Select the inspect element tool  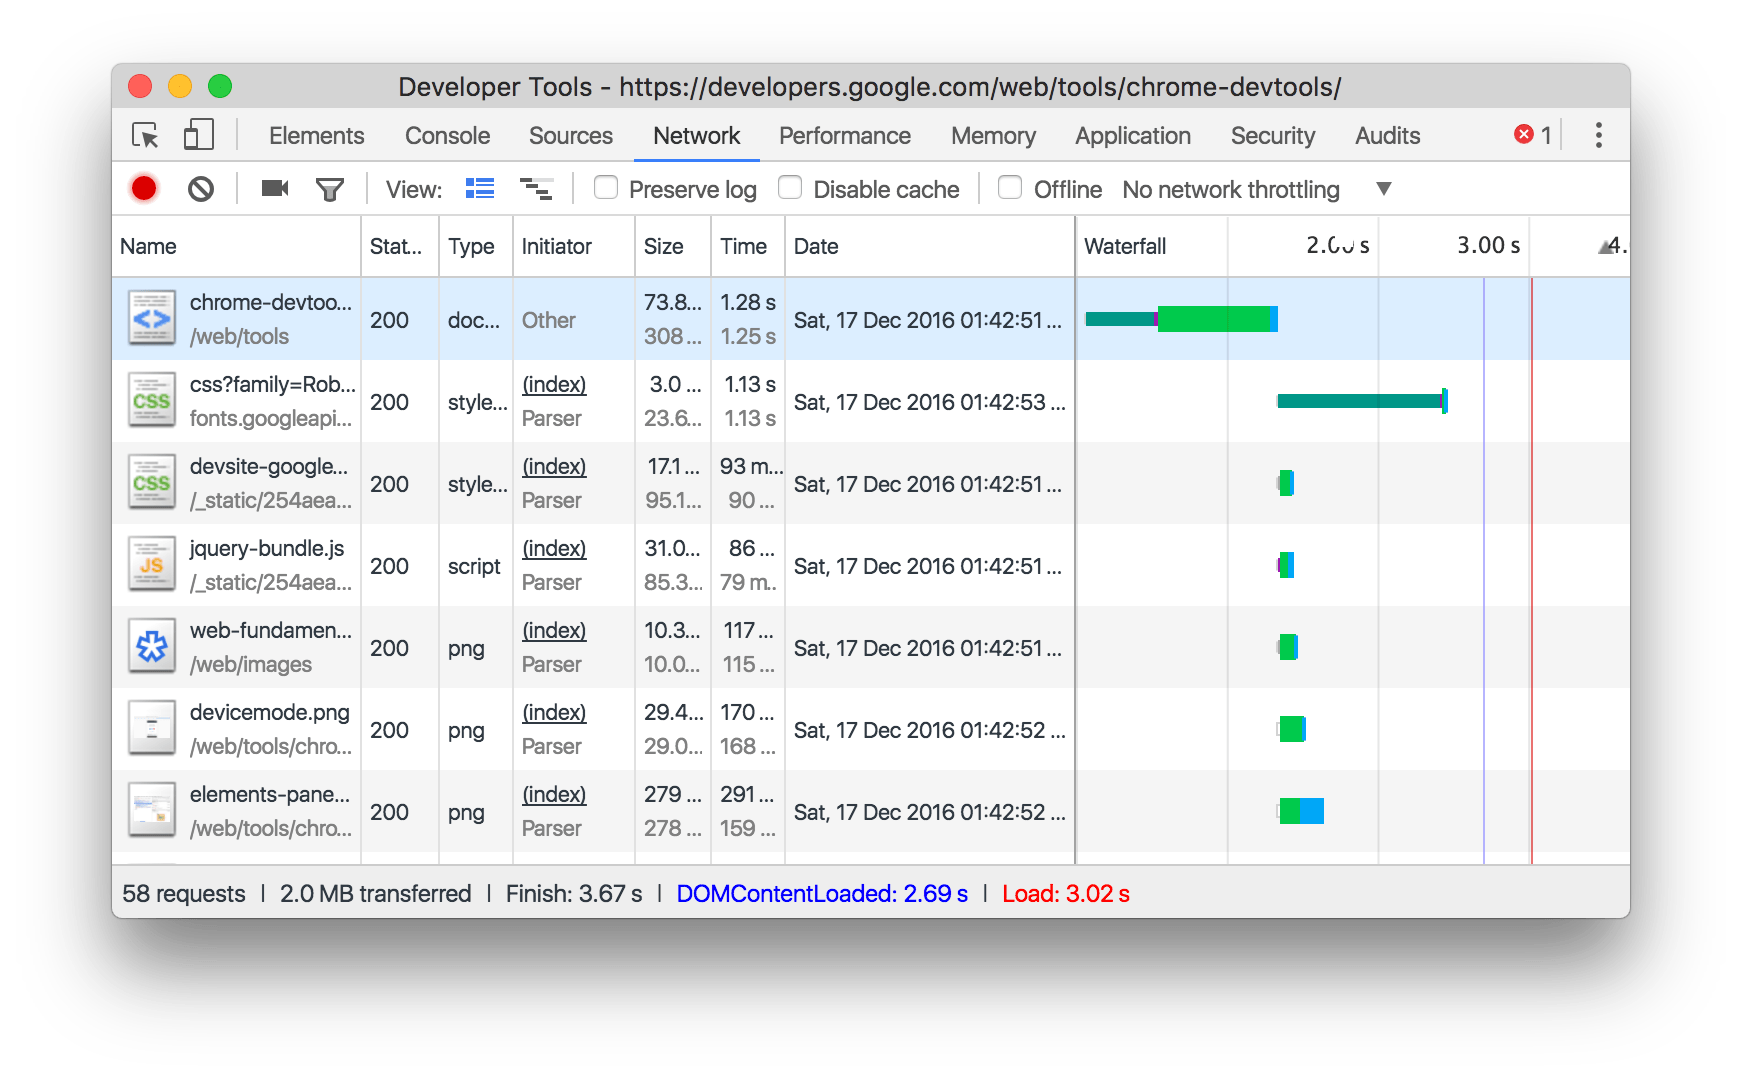(x=144, y=134)
